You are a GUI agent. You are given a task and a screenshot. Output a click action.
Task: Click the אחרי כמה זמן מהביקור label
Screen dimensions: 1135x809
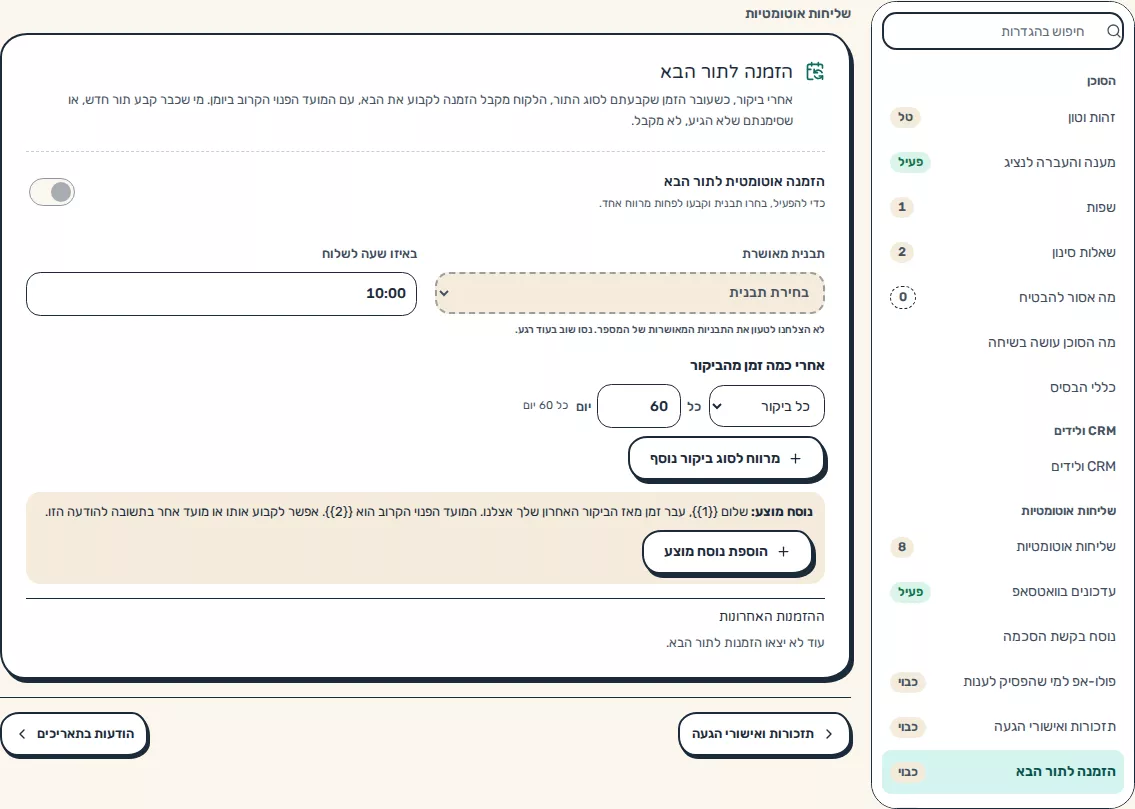757,365
